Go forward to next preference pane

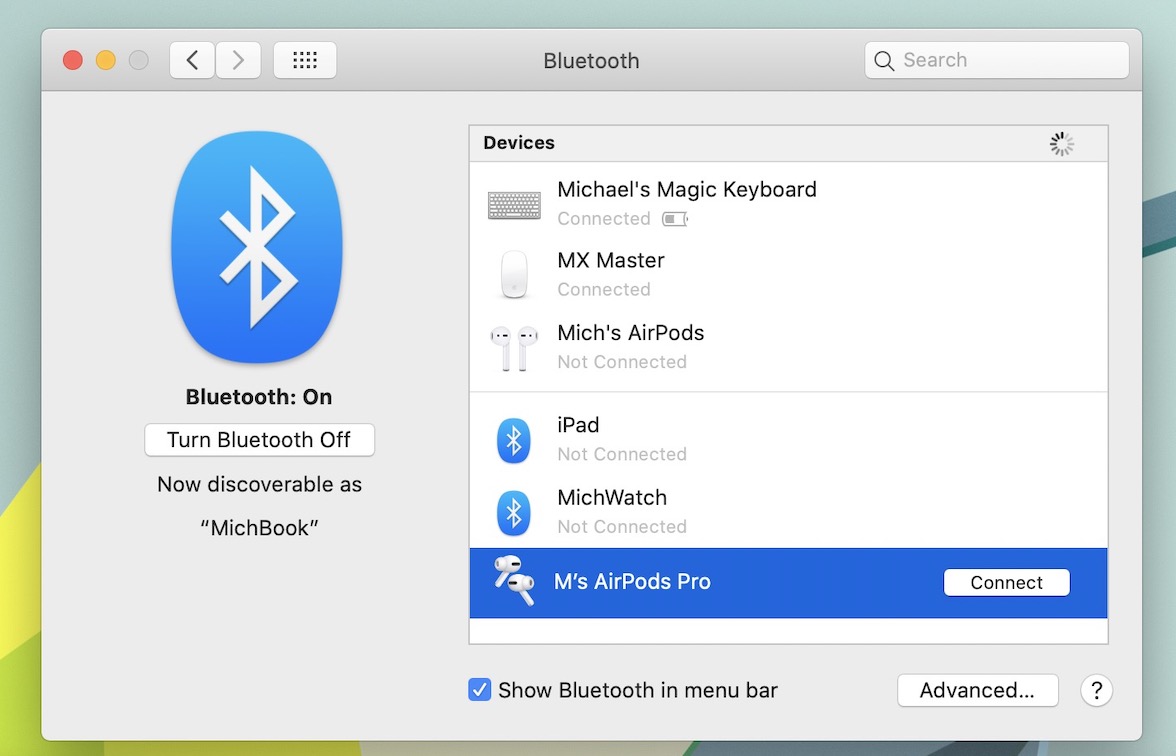click(x=238, y=60)
